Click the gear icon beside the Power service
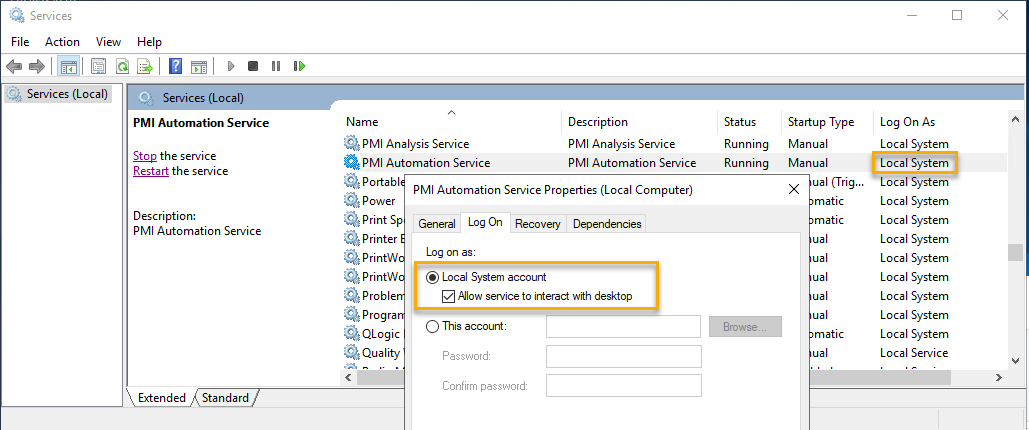This screenshot has width=1029, height=430. coord(352,200)
